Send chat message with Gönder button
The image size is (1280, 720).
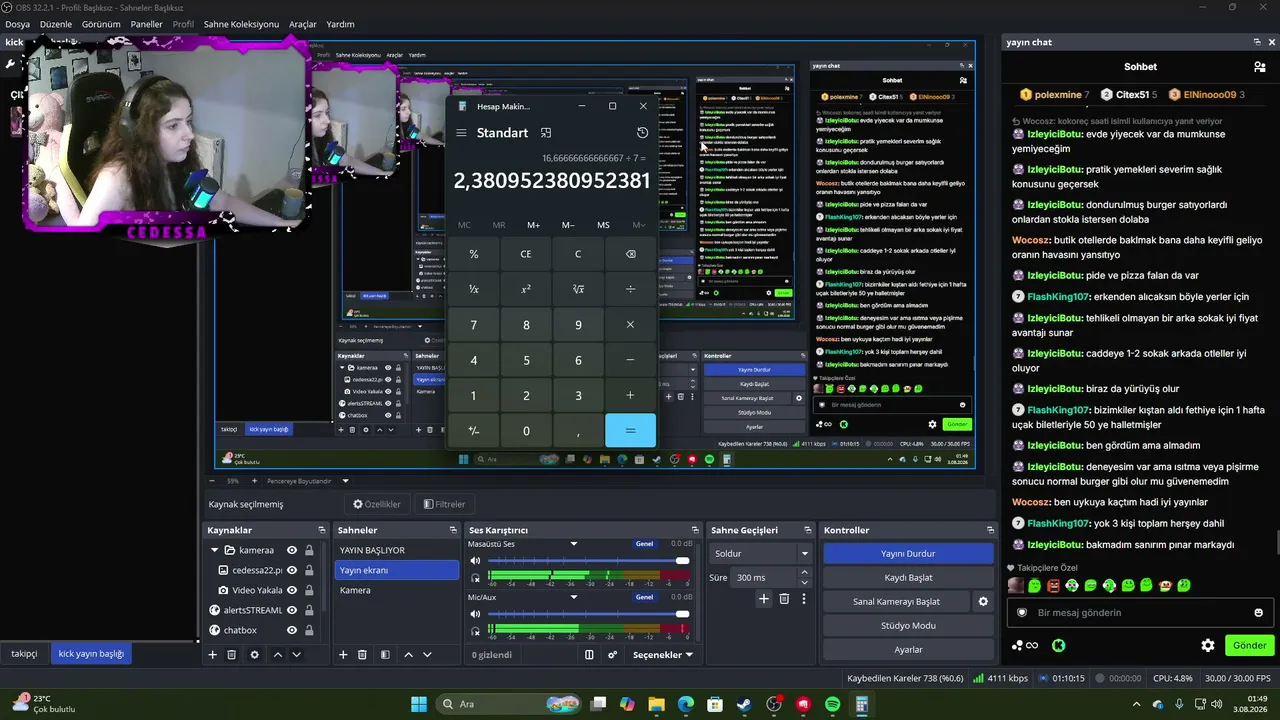1249,645
